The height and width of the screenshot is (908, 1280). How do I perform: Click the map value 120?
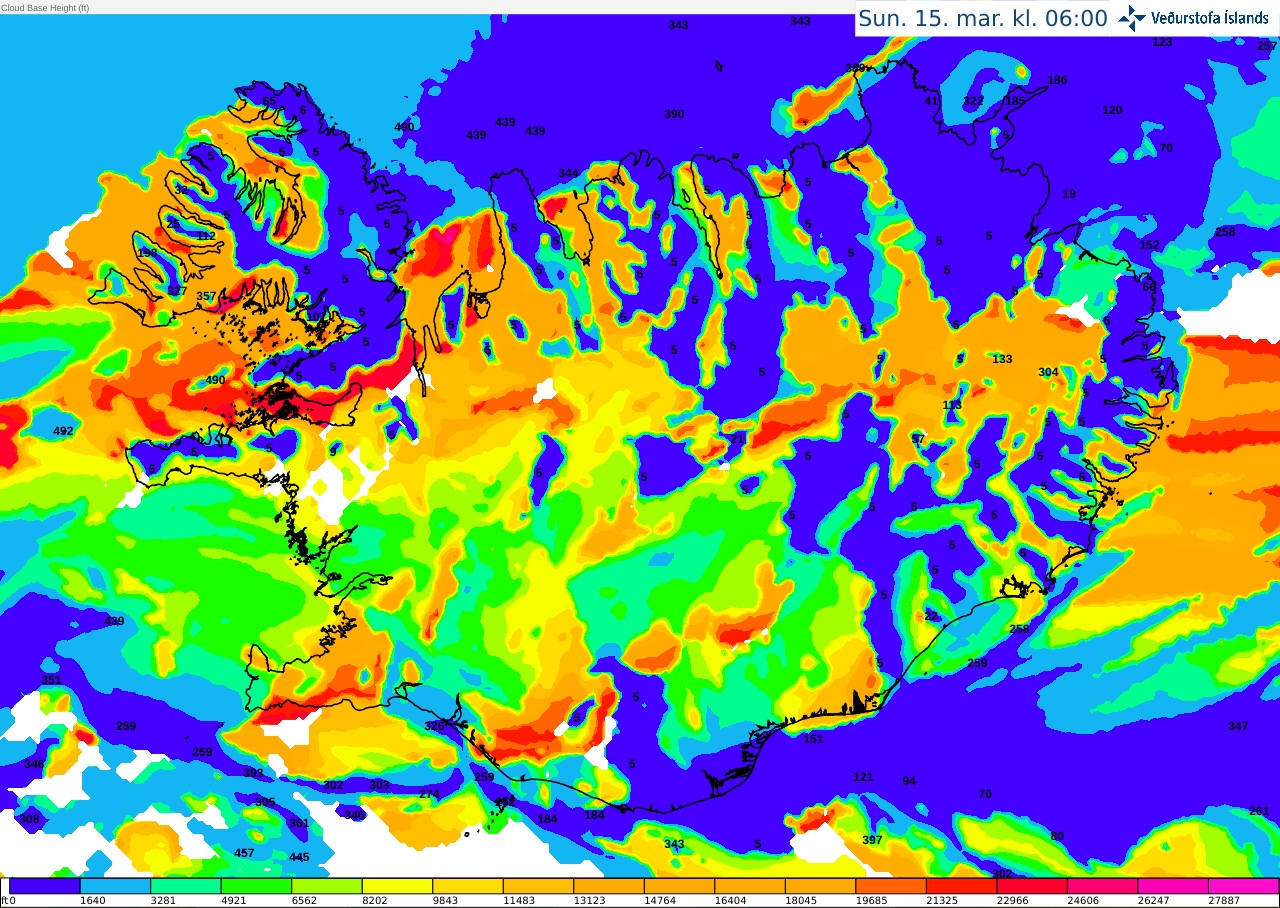[x=1112, y=110]
